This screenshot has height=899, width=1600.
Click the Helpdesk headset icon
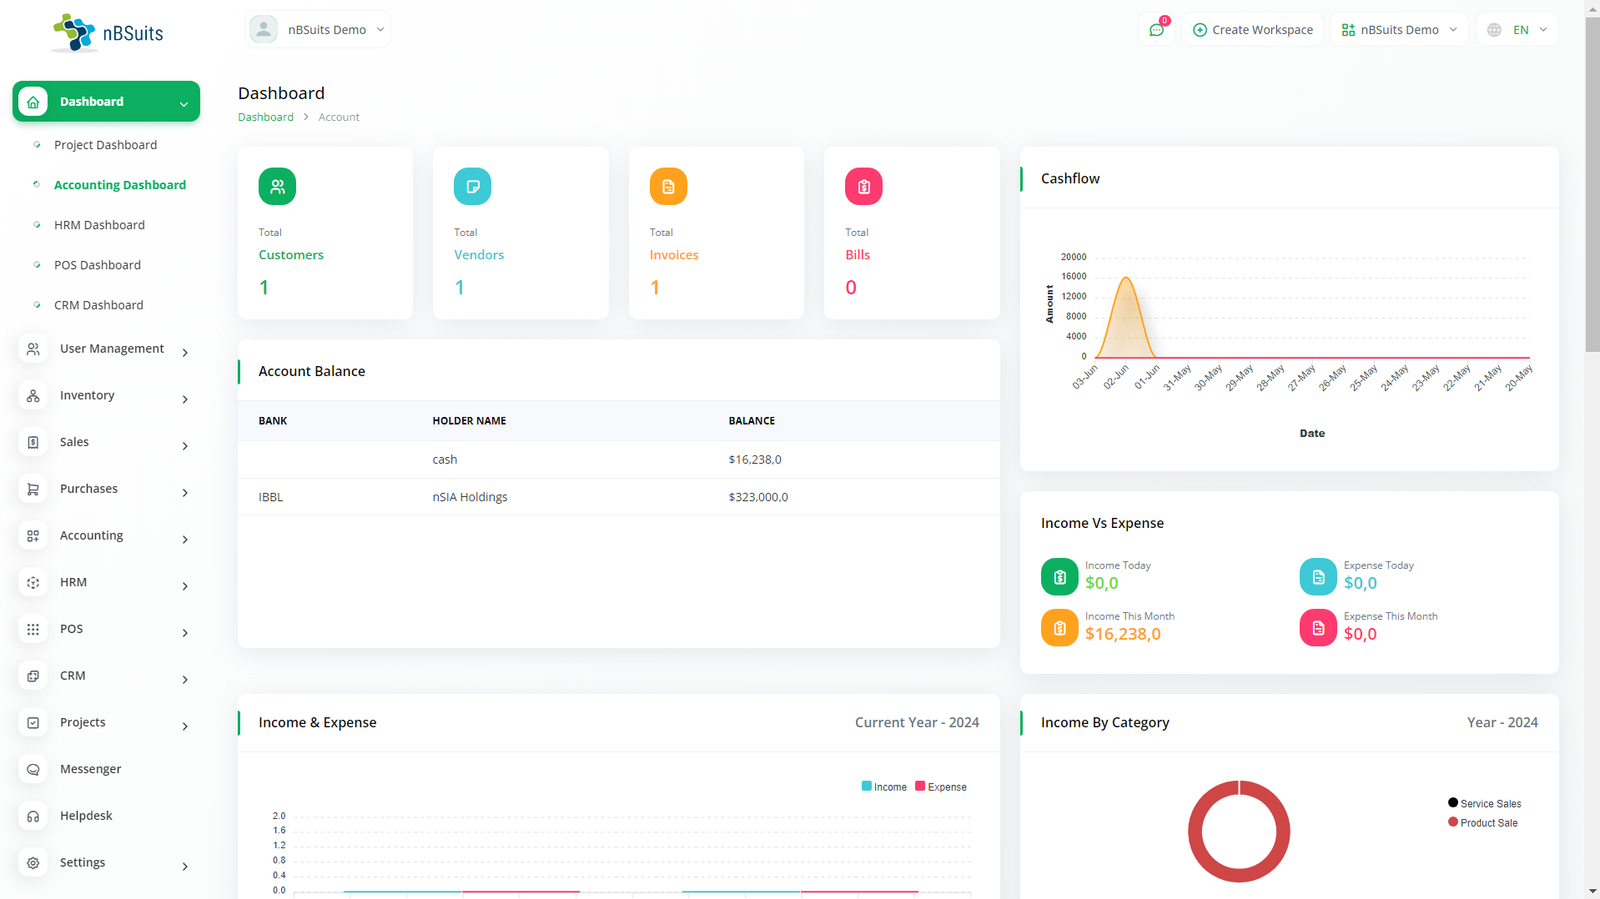[x=33, y=816]
